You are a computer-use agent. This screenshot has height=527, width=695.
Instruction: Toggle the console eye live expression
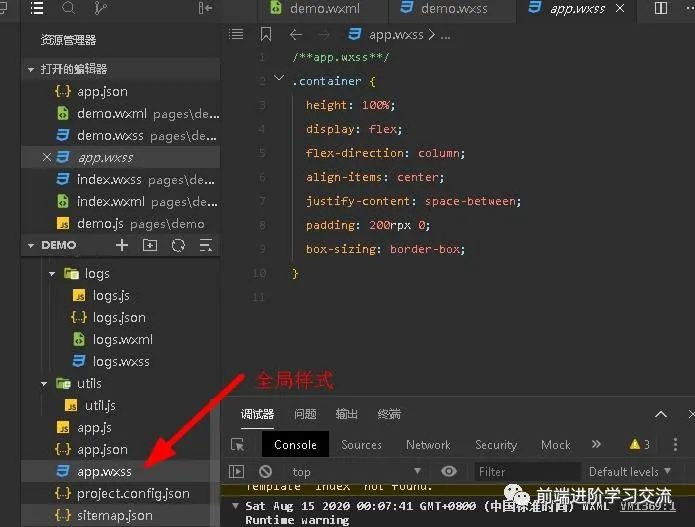coord(449,471)
